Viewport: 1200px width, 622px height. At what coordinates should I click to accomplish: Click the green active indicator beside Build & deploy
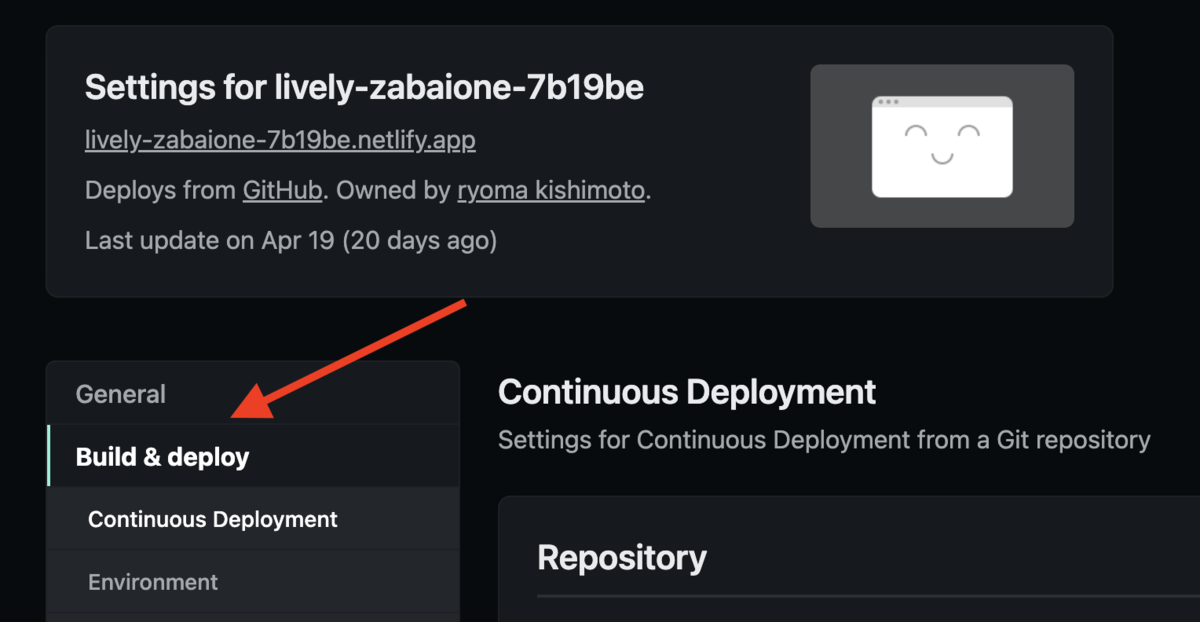pyautogui.click(x=48, y=457)
